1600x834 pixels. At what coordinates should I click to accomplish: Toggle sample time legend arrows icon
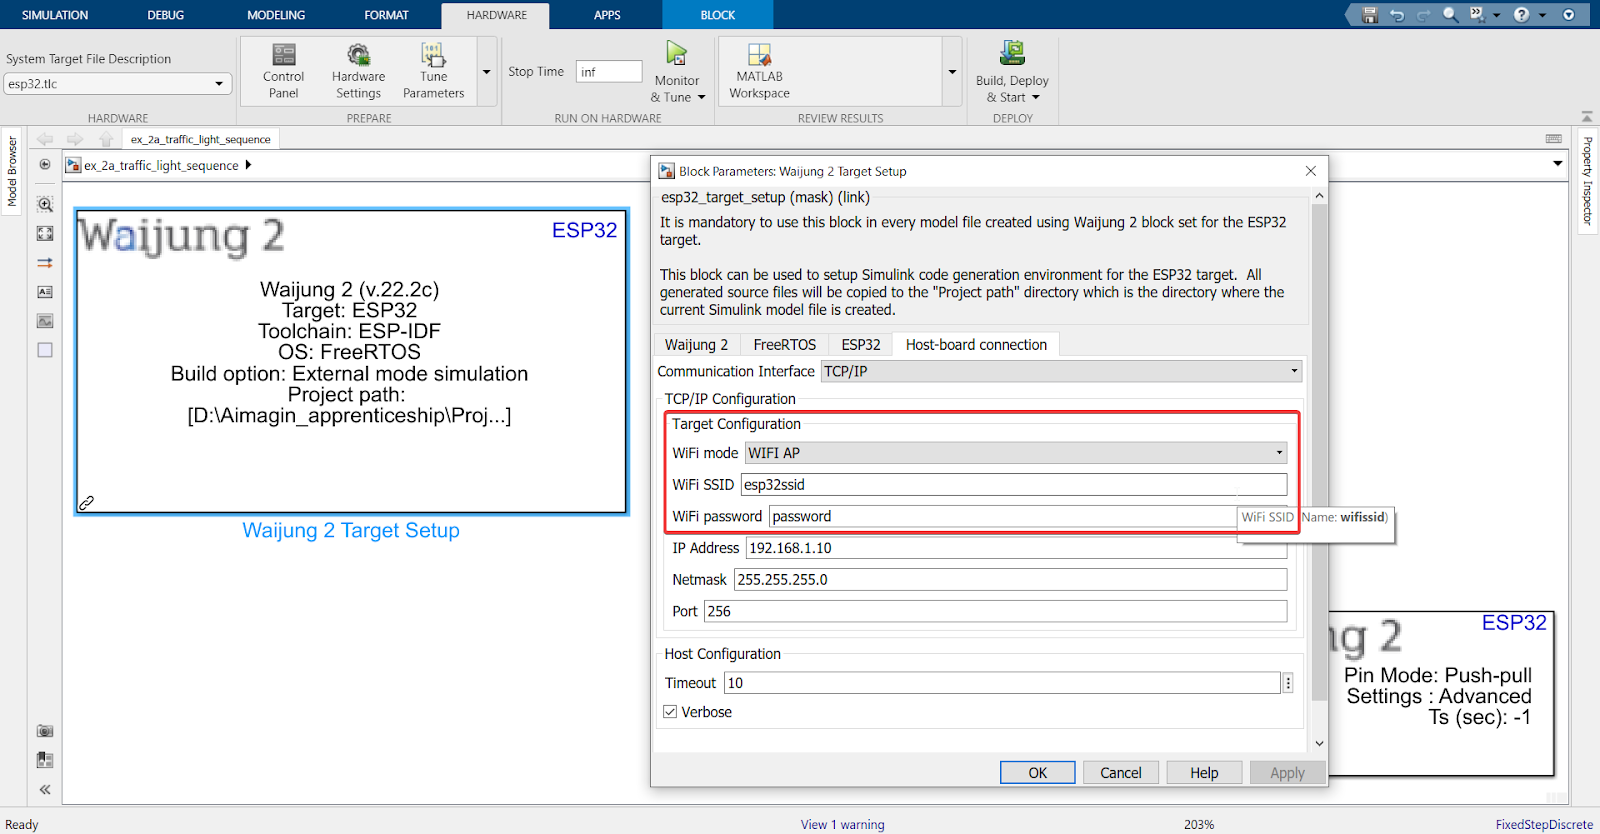coord(45,263)
